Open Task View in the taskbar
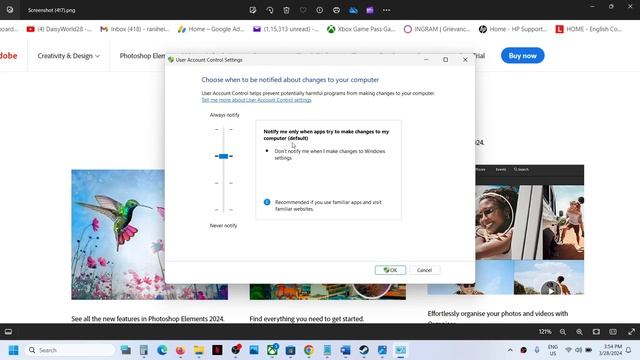Screen dimensions: 640x360 pyautogui.click(x=126, y=350)
